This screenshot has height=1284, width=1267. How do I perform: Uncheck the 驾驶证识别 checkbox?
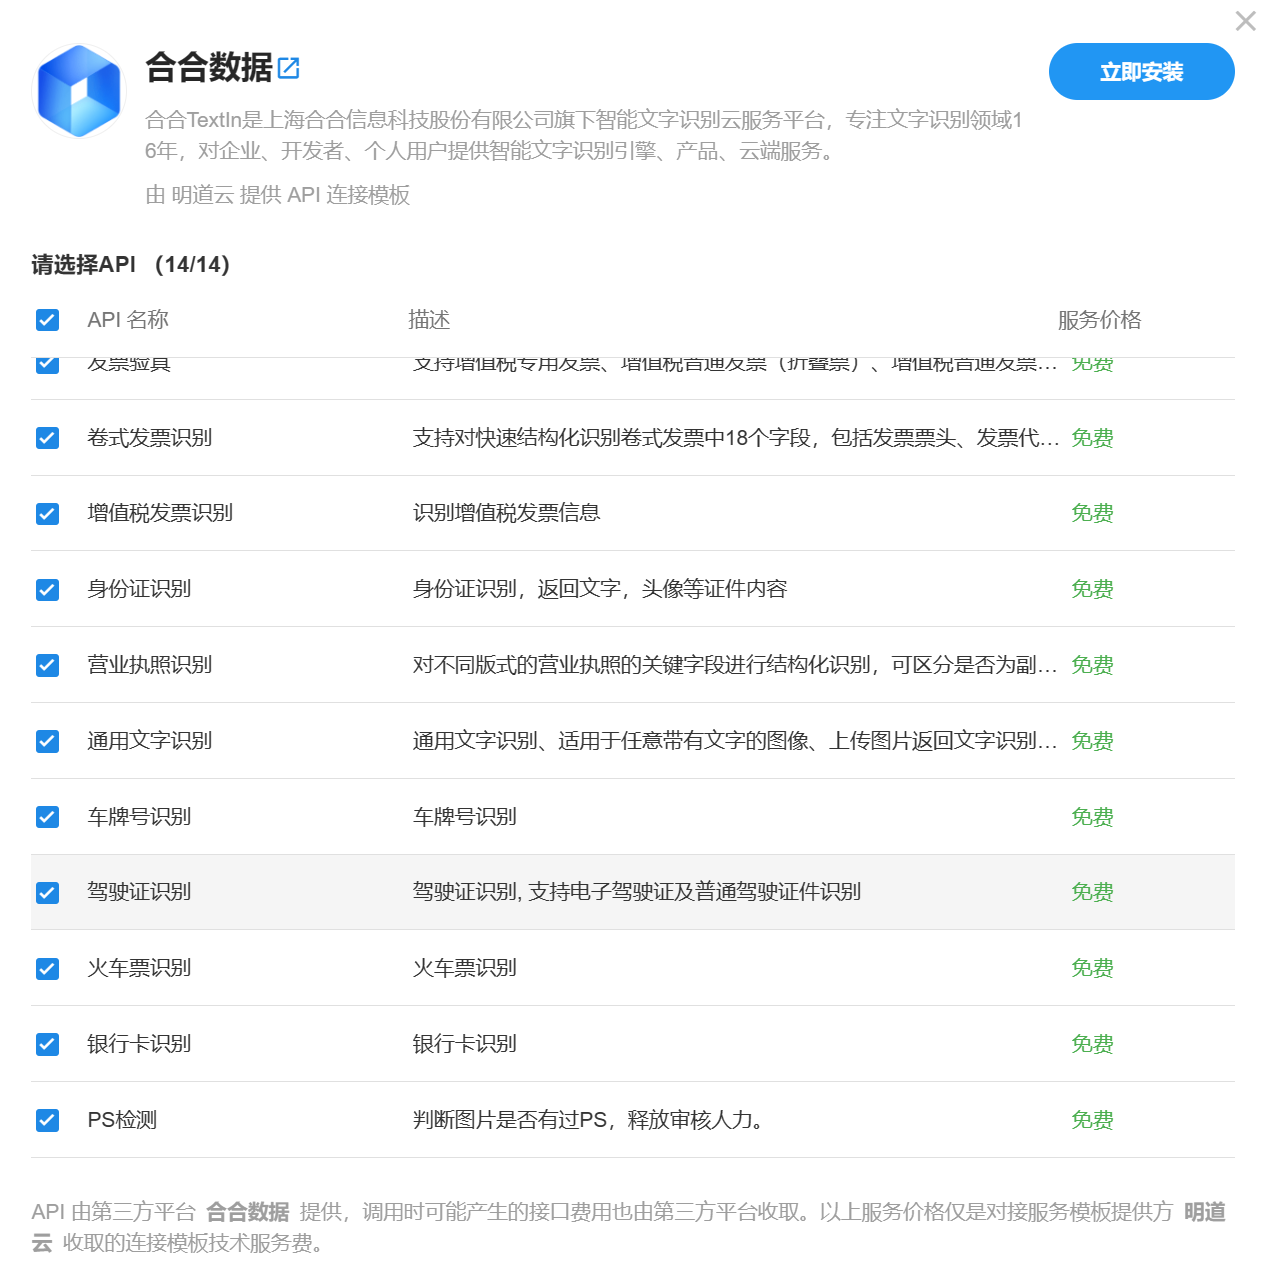coord(47,893)
